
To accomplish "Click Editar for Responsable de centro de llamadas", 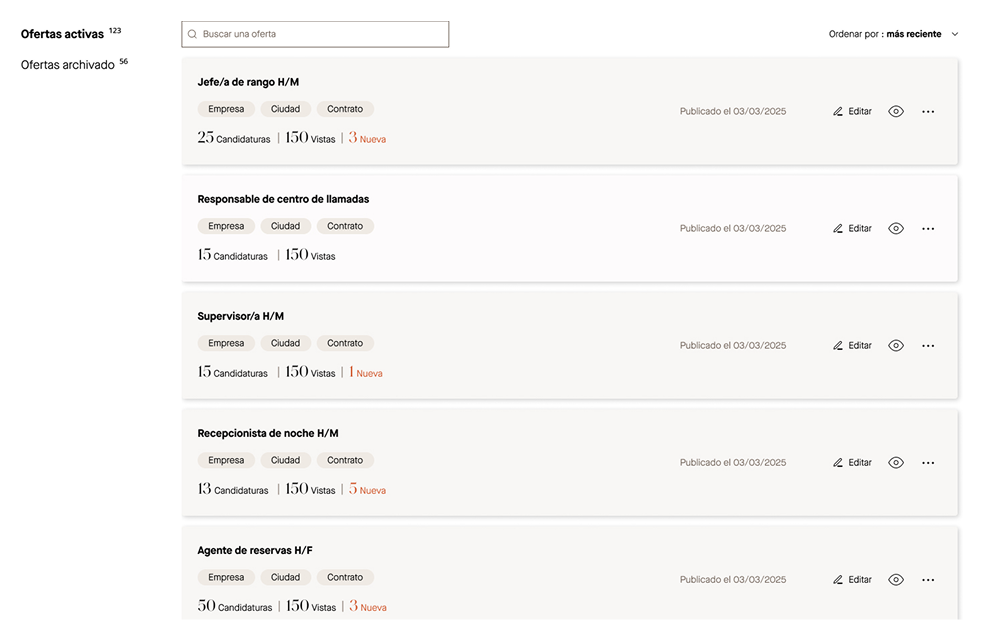I will pyautogui.click(x=859, y=229).
